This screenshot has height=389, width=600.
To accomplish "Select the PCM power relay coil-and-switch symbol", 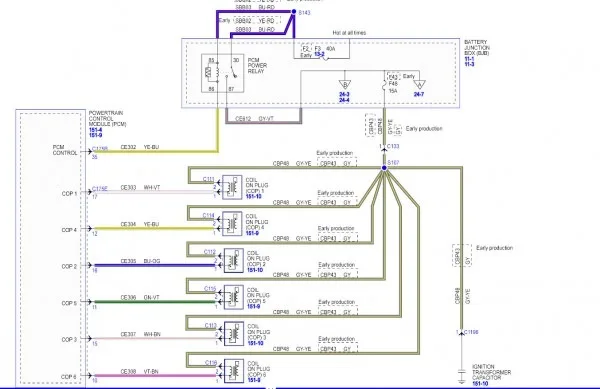I will coord(223,73).
